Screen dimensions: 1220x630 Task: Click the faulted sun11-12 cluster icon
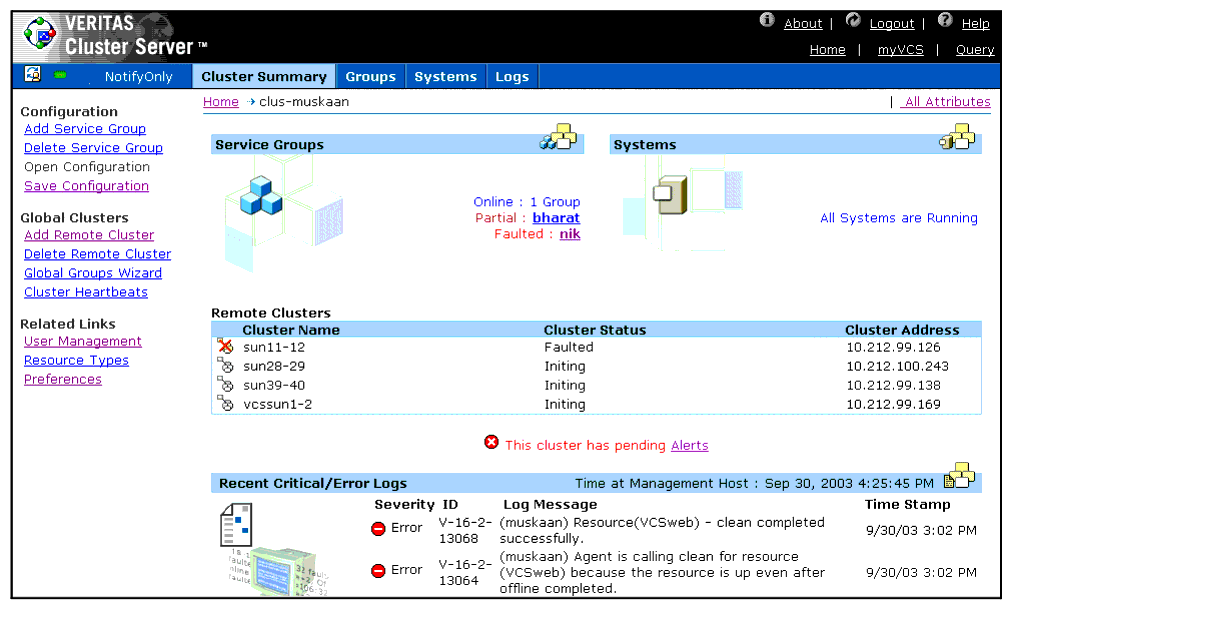[x=225, y=347]
